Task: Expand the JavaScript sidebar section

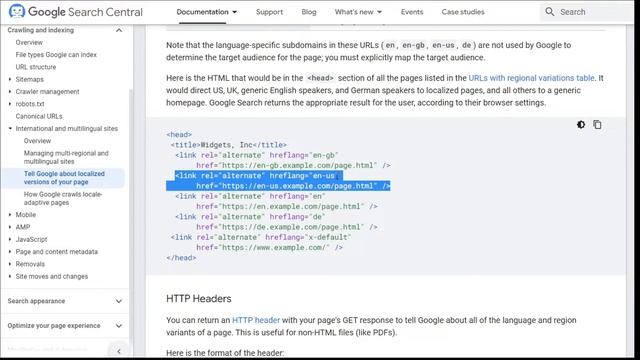Action: tap(10, 239)
